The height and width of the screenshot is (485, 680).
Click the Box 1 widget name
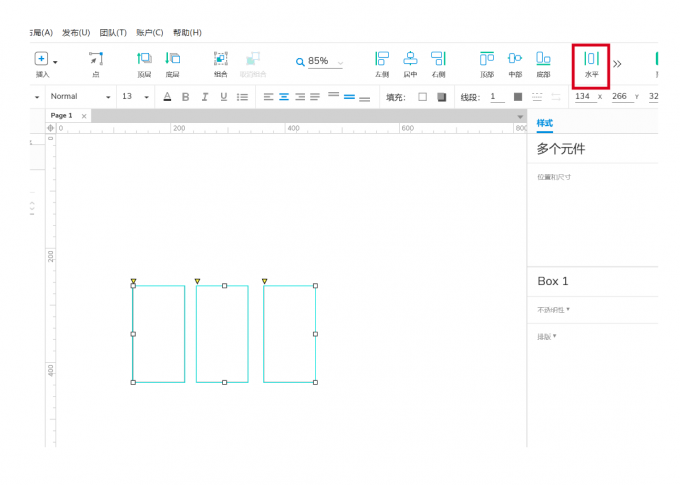point(553,281)
